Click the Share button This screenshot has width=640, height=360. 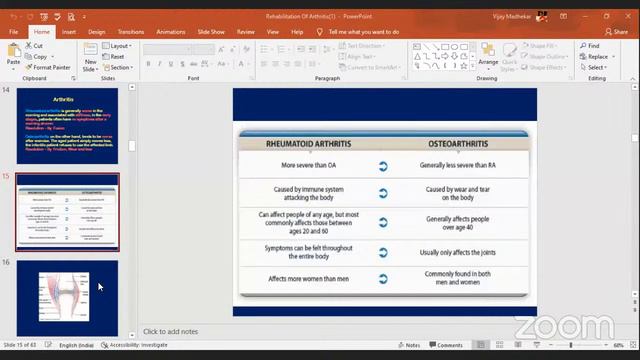(x=616, y=32)
